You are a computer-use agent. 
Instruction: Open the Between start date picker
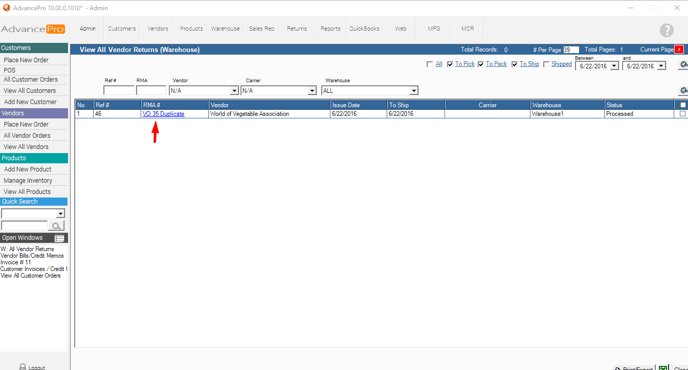click(x=614, y=66)
